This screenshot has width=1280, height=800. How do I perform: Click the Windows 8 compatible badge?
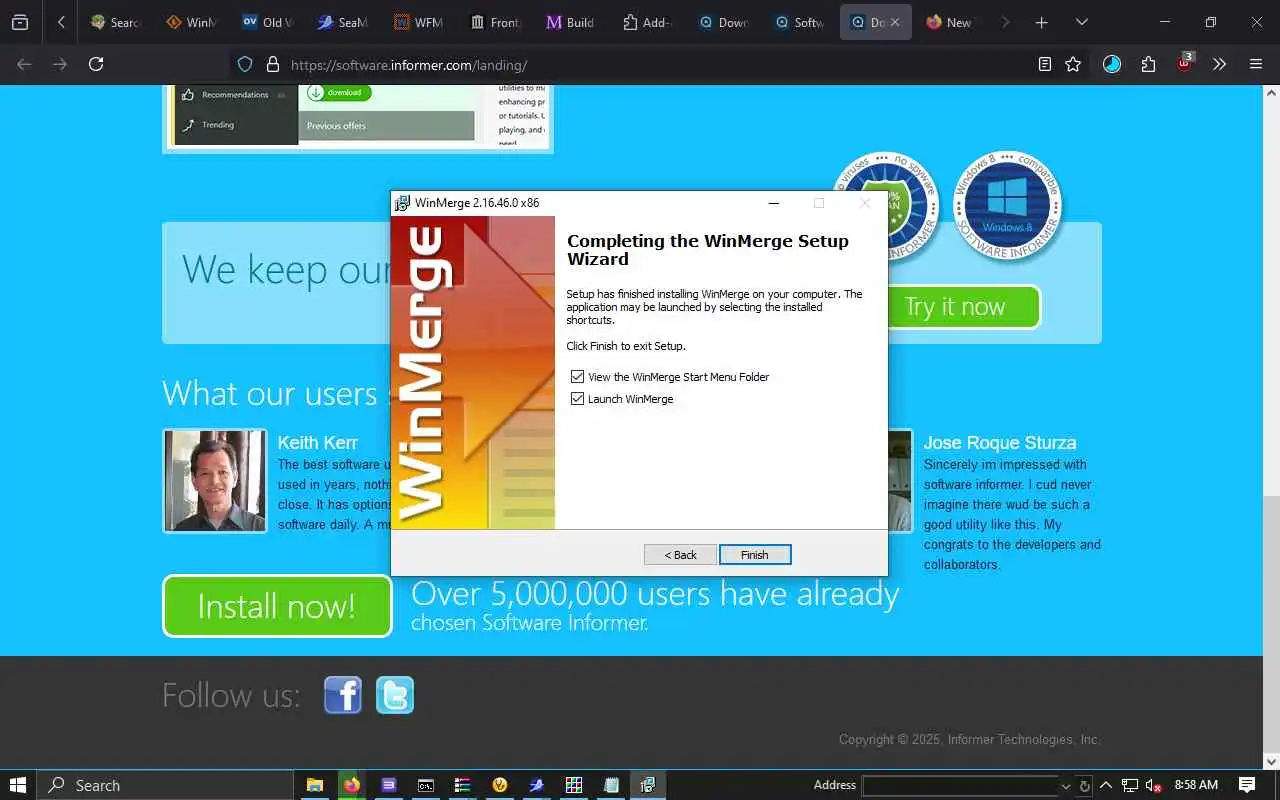coord(1005,207)
